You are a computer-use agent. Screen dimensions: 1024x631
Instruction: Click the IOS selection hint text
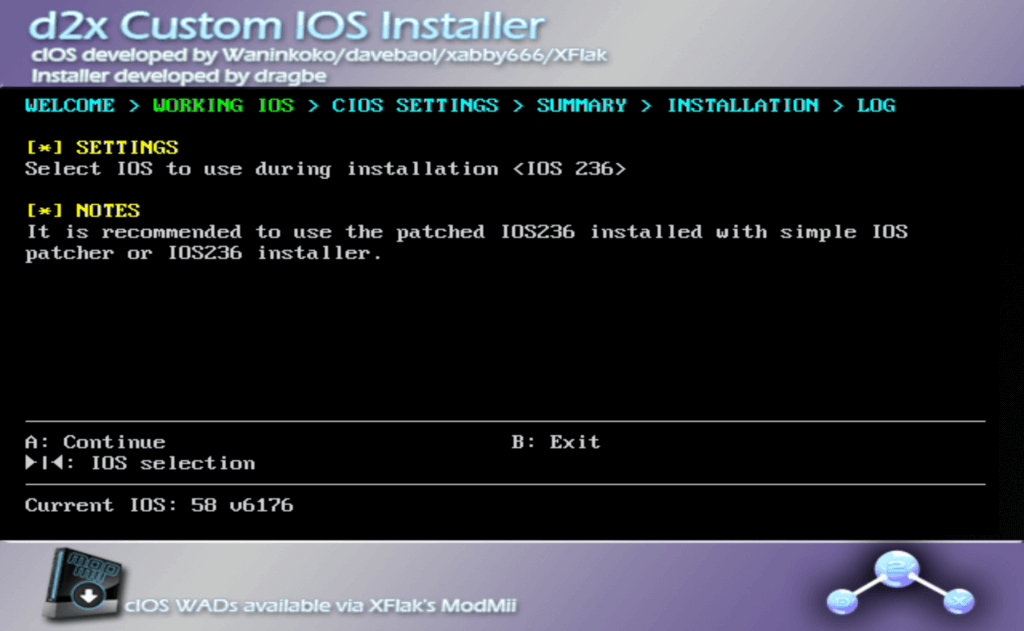click(x=173, y=463)
